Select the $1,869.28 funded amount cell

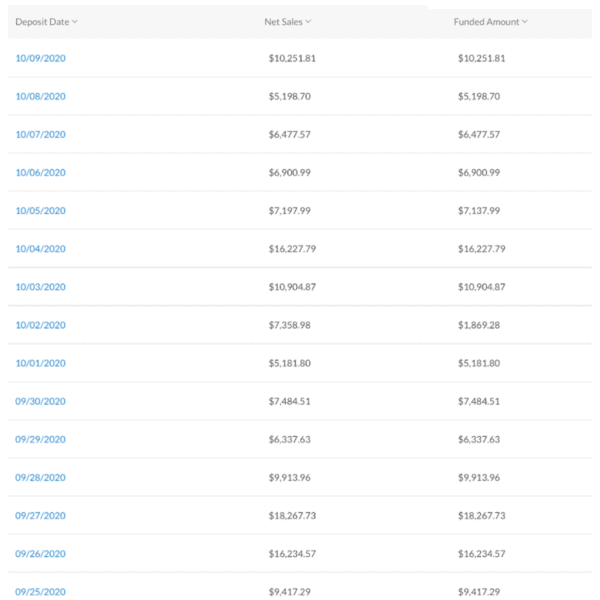(479, 325)
